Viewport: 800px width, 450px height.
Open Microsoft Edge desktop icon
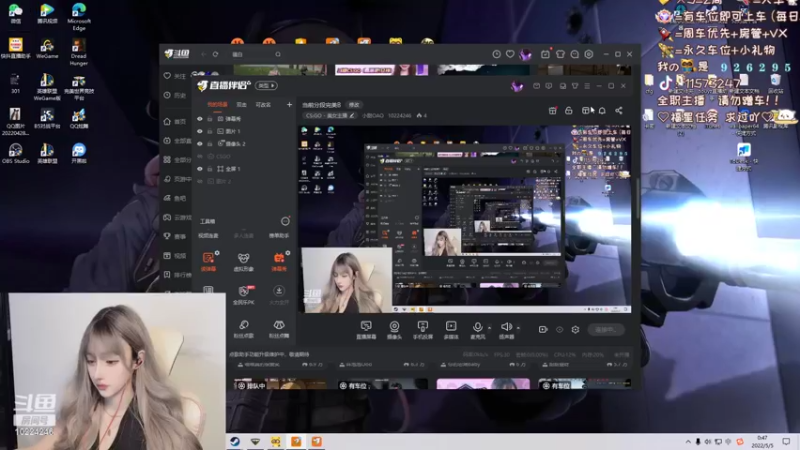click(x=79, y=17)
